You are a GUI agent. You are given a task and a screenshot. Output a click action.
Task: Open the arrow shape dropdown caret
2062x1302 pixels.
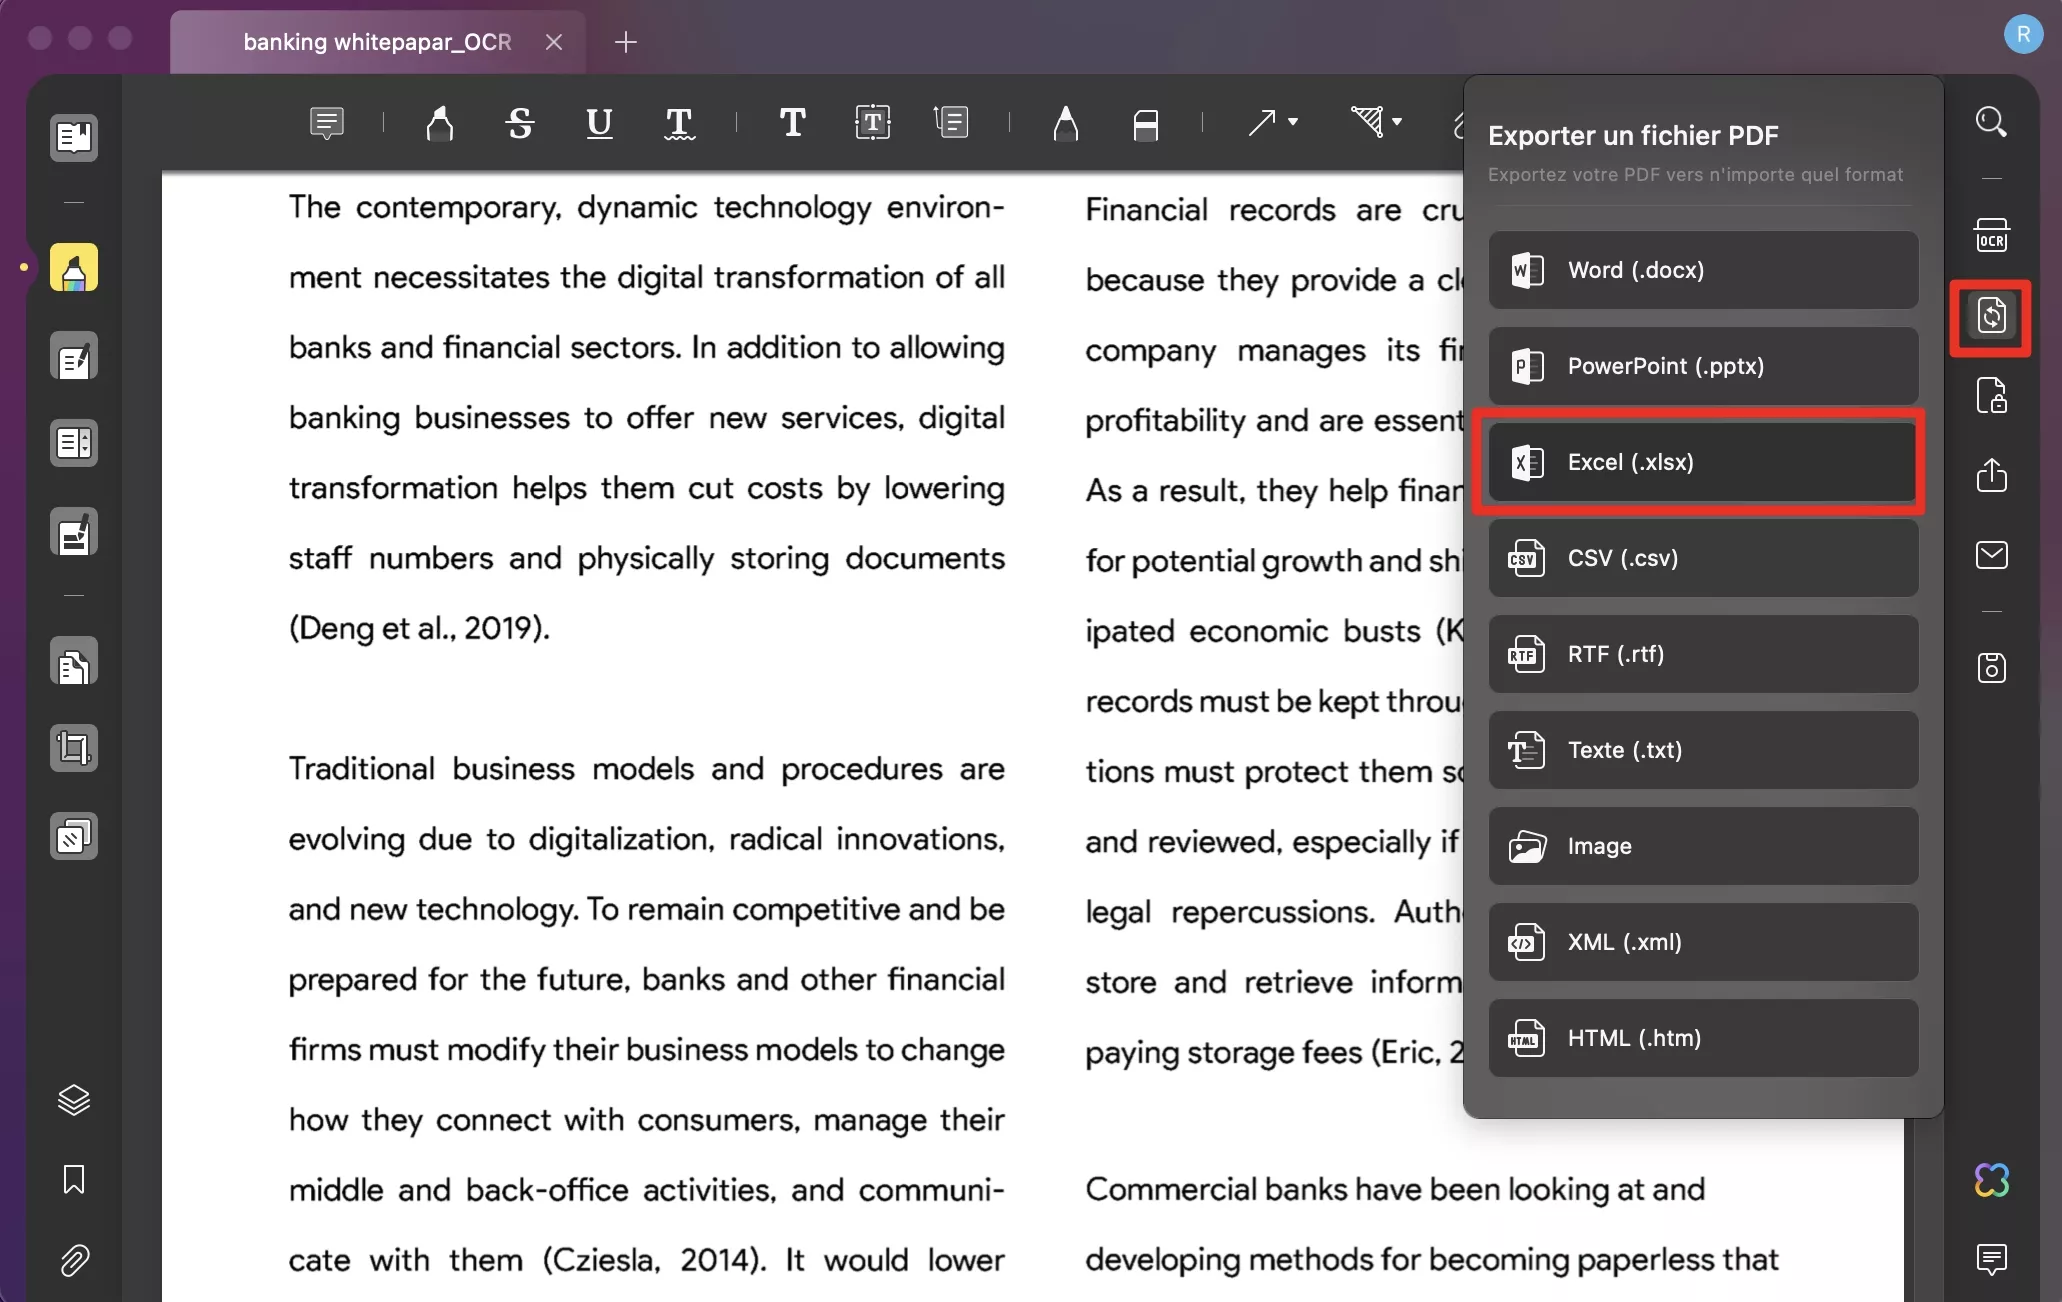click(1293, 122)
